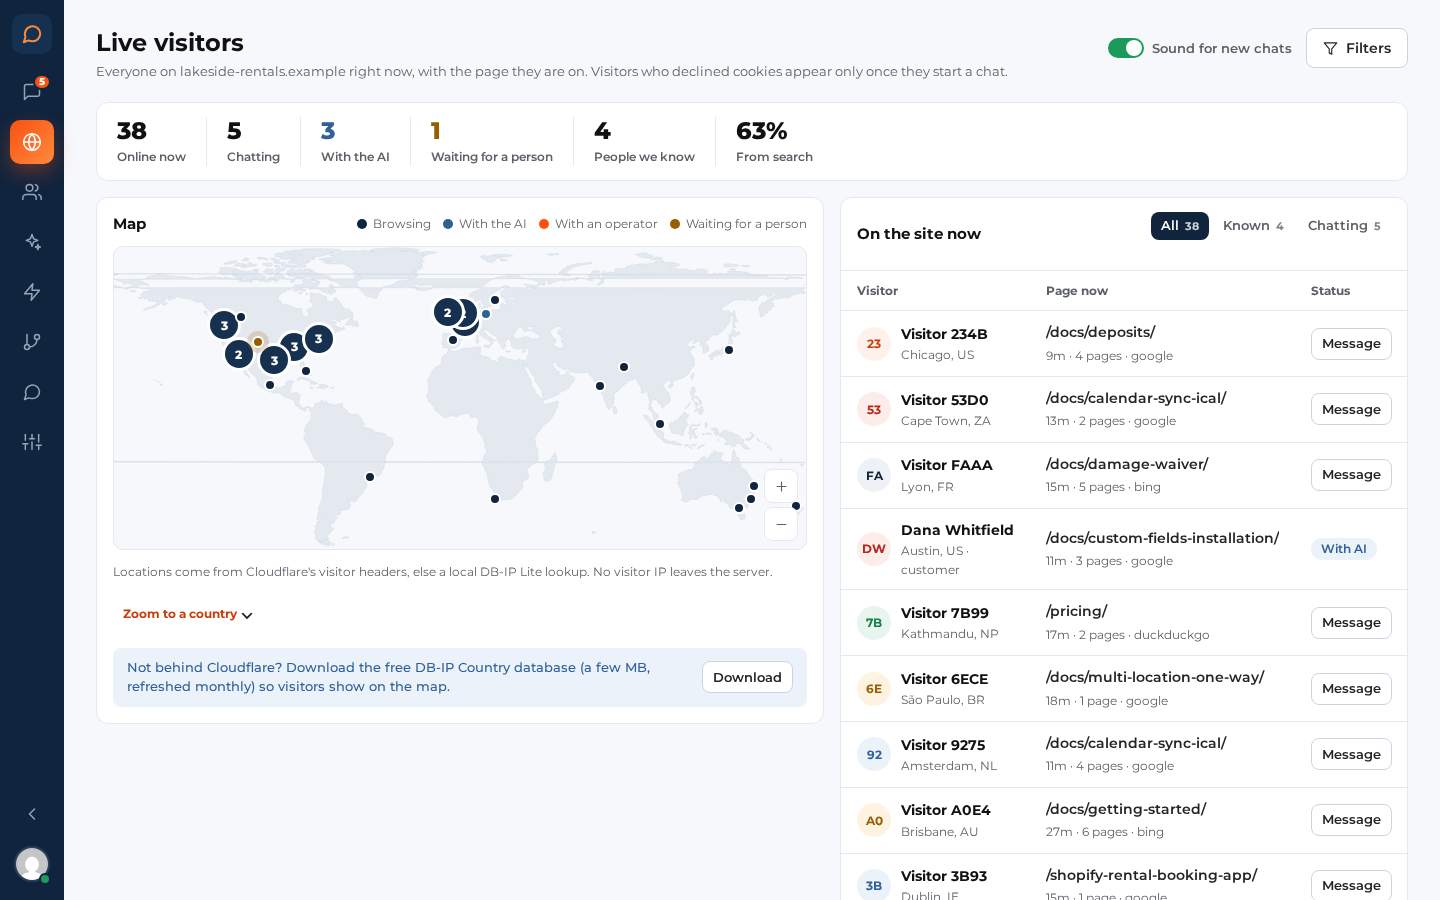Viewport: 1440px width, 900px height.
Task: Click the /docs/damage-waiver/ page path
Action: pyautogui.click(x=1127, y=464)
